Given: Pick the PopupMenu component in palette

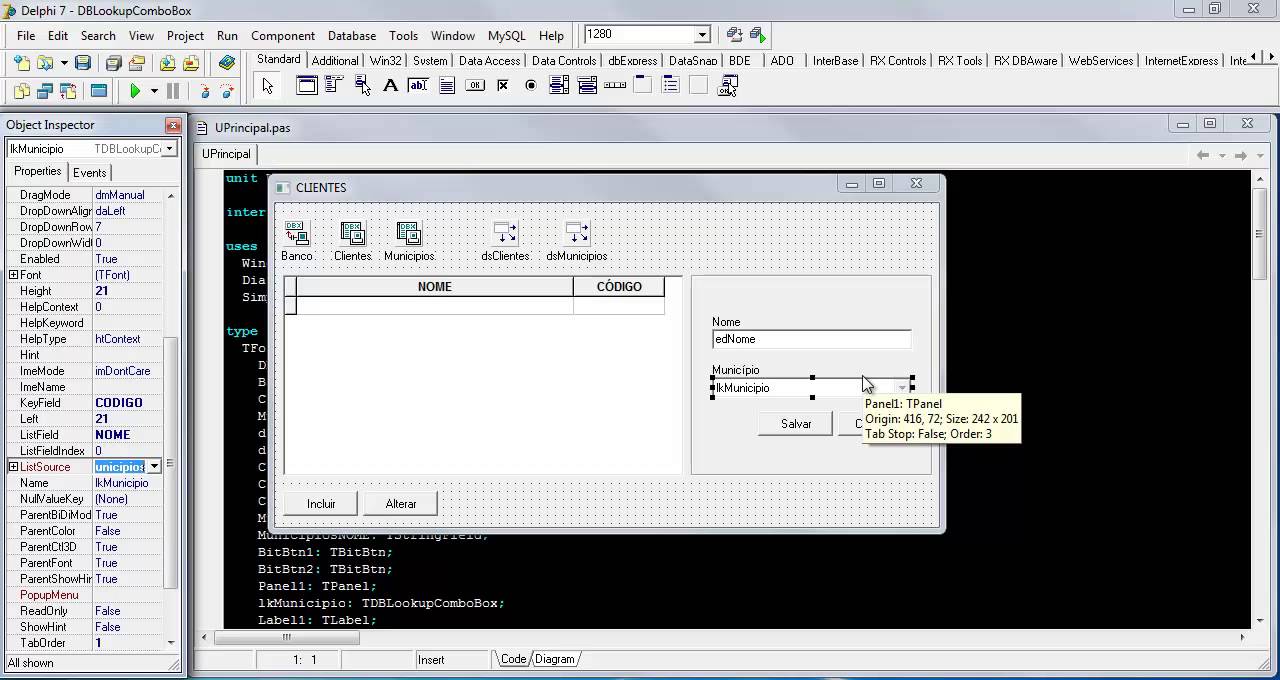Looking at the screenshot, I should pos(363,86).
